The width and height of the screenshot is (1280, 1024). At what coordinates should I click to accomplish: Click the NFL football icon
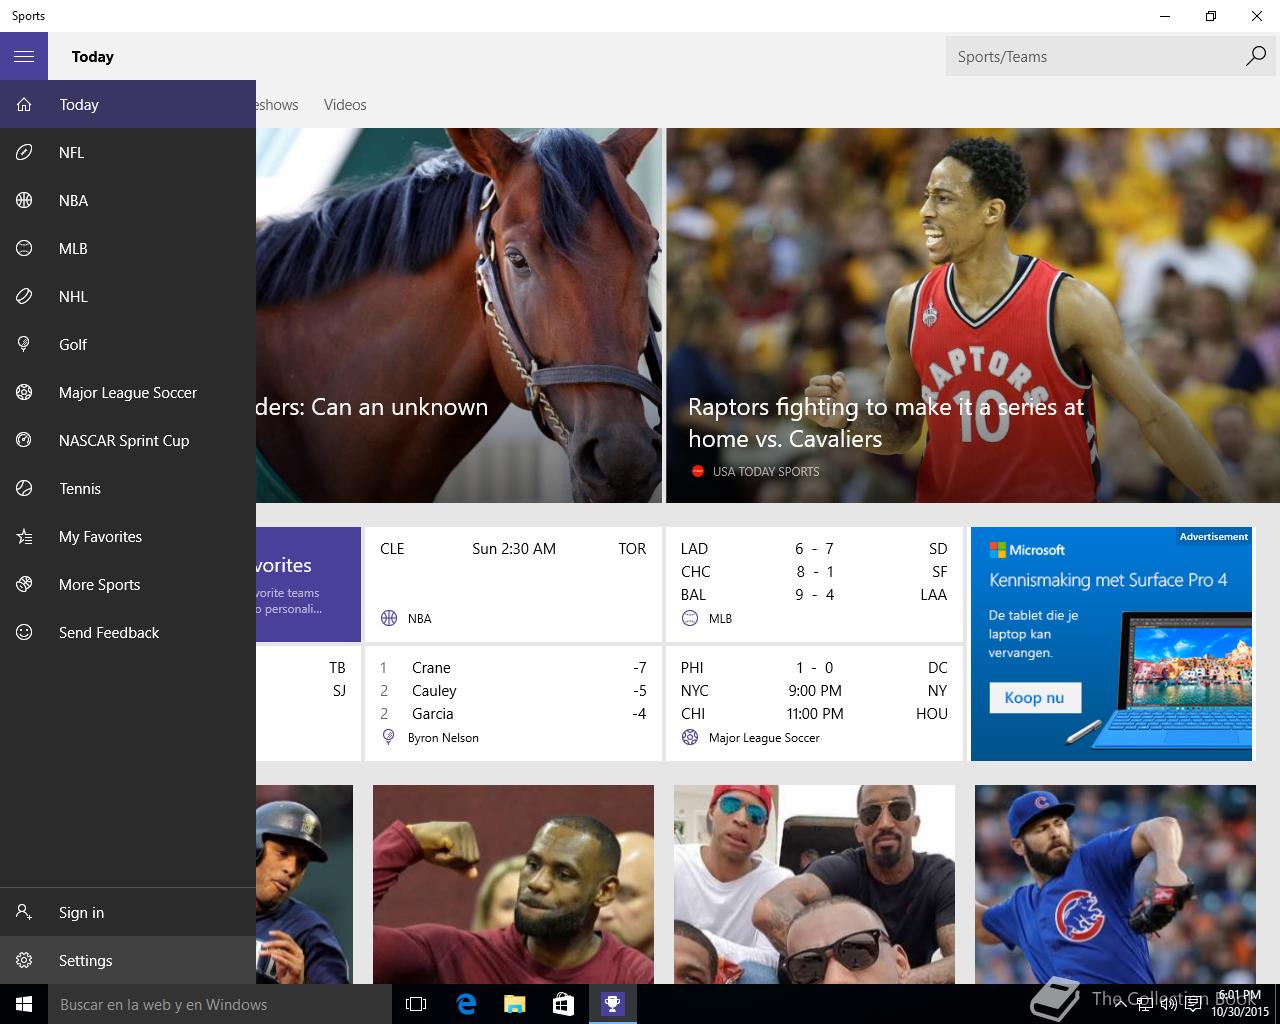tap(24, 152)
